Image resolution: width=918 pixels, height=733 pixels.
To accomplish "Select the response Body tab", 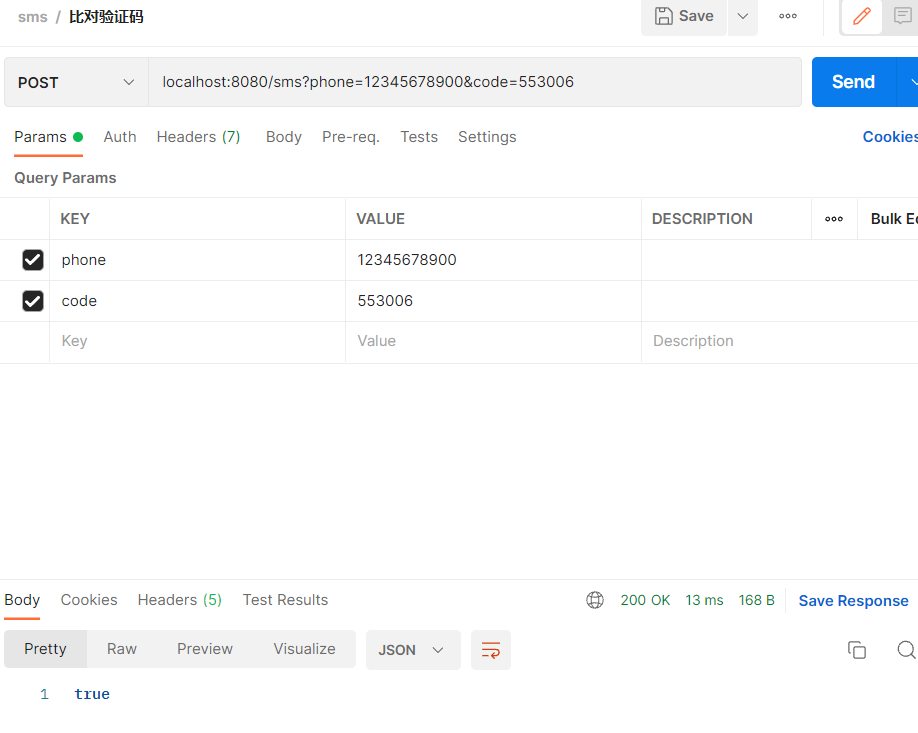I will (22, 600).
